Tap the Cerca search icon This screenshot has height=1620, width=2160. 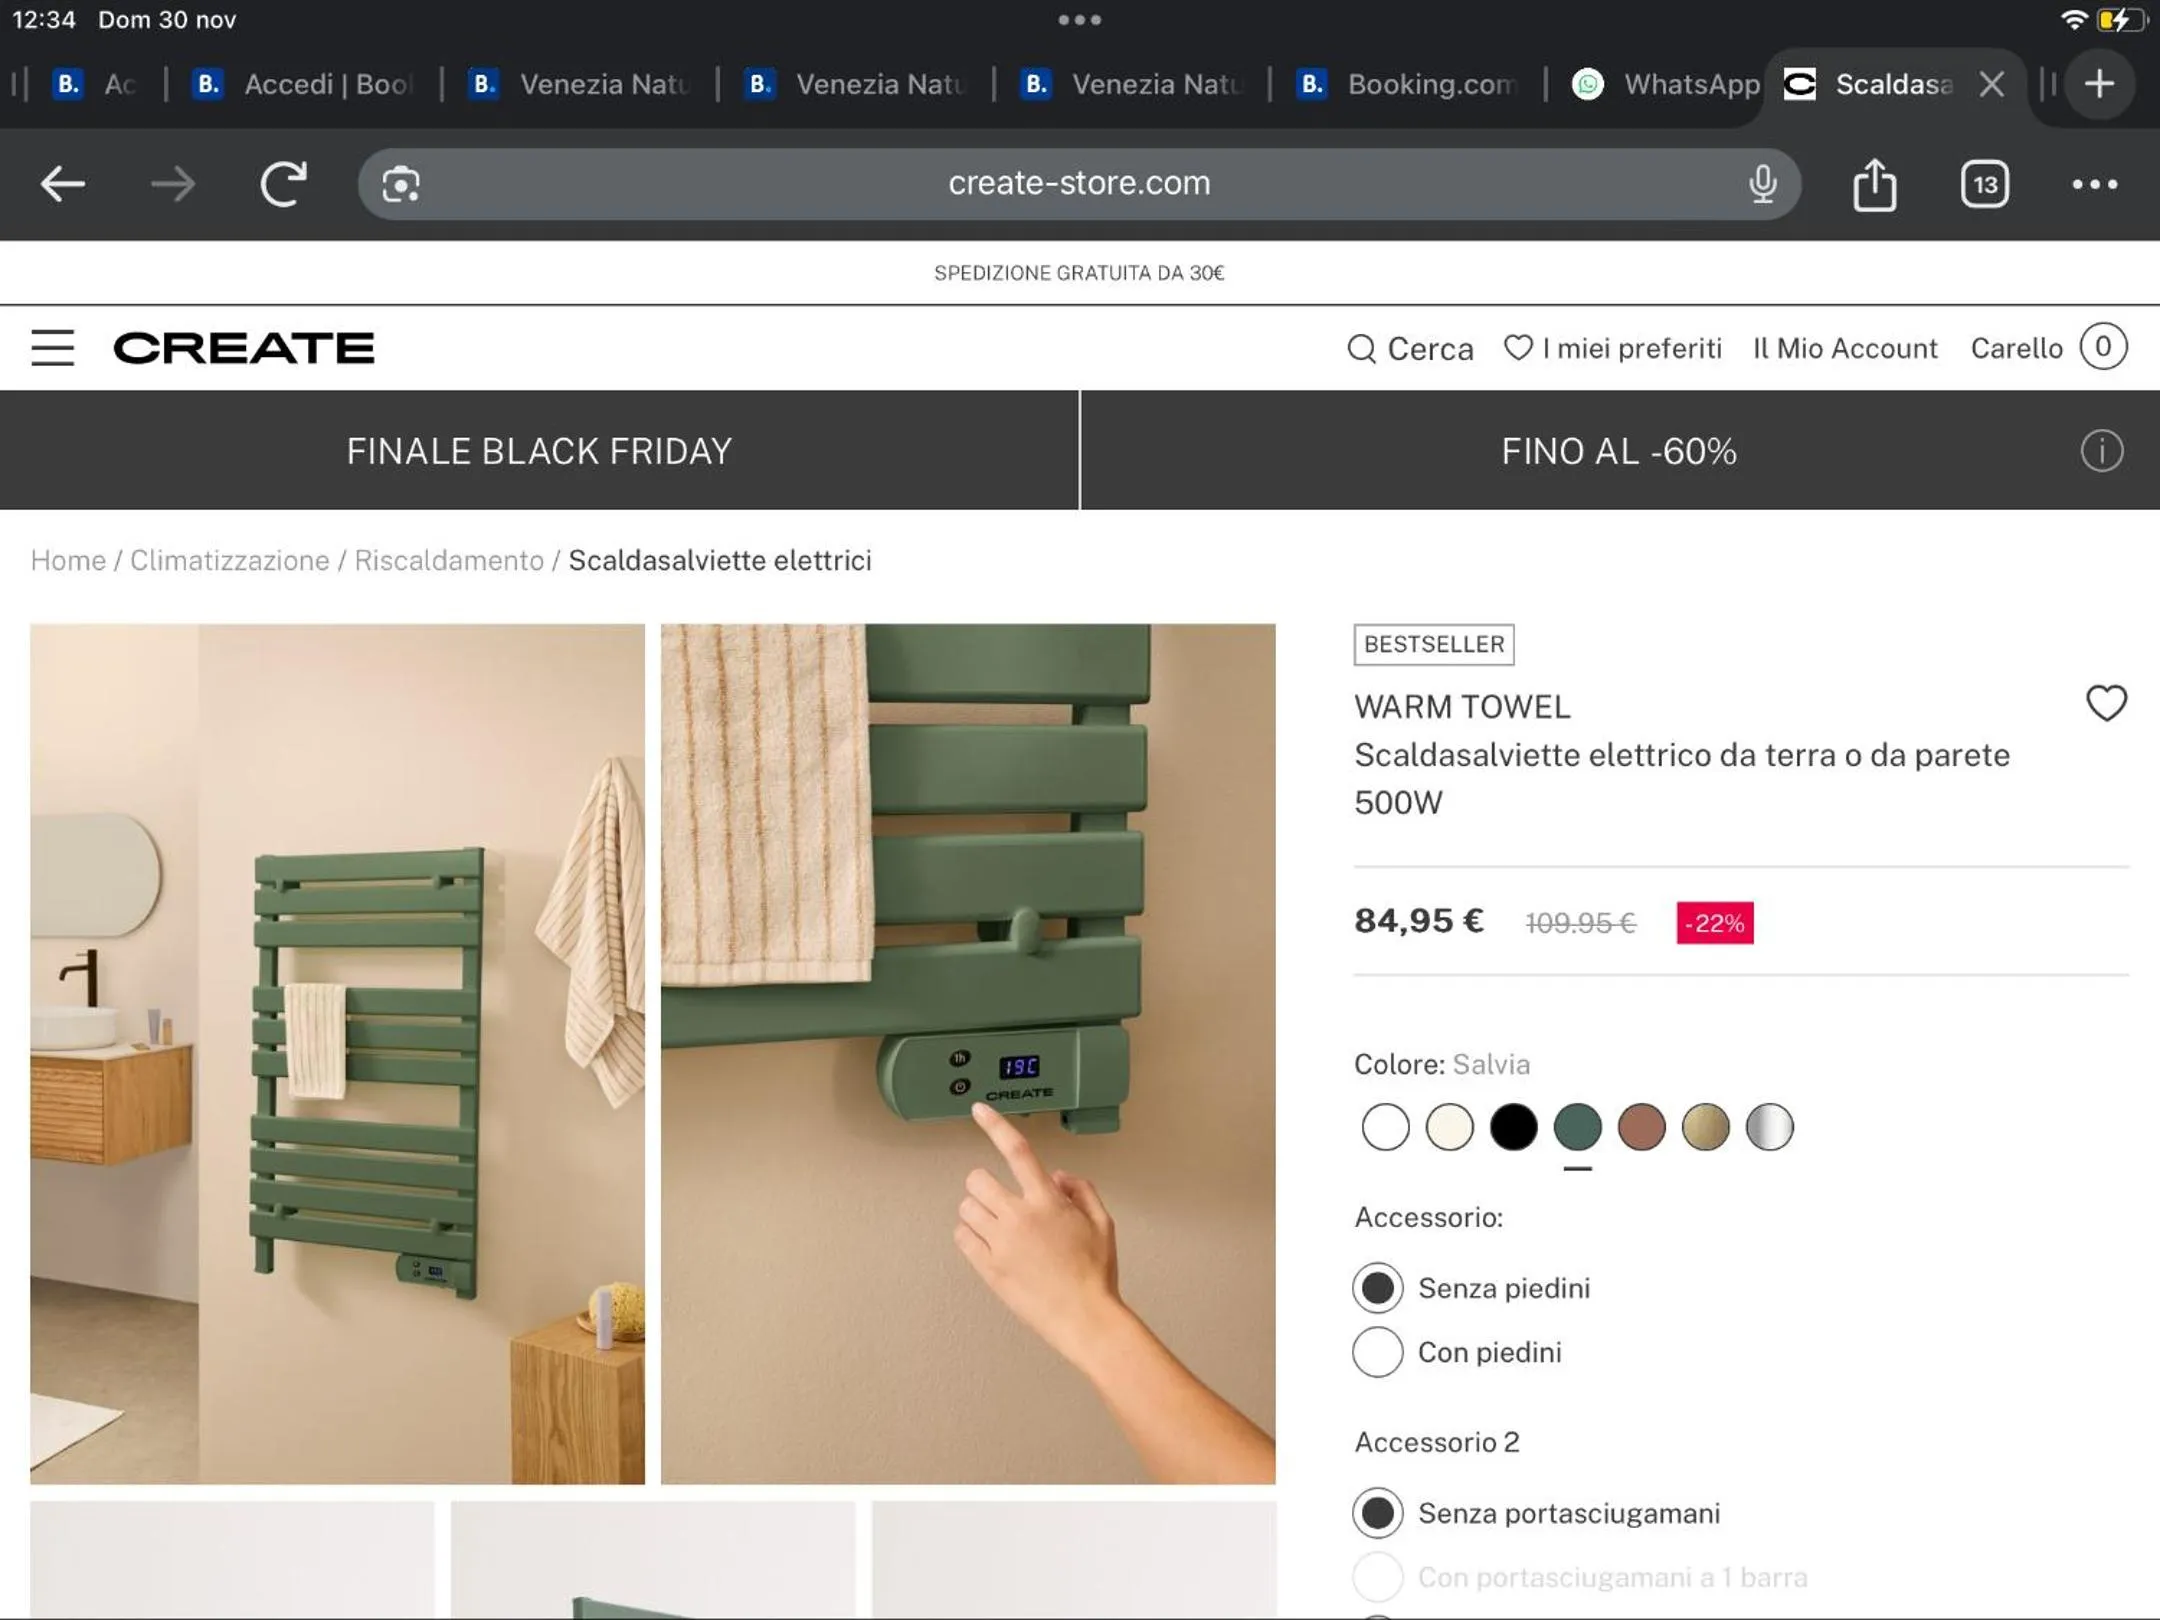pos(1361,348)
